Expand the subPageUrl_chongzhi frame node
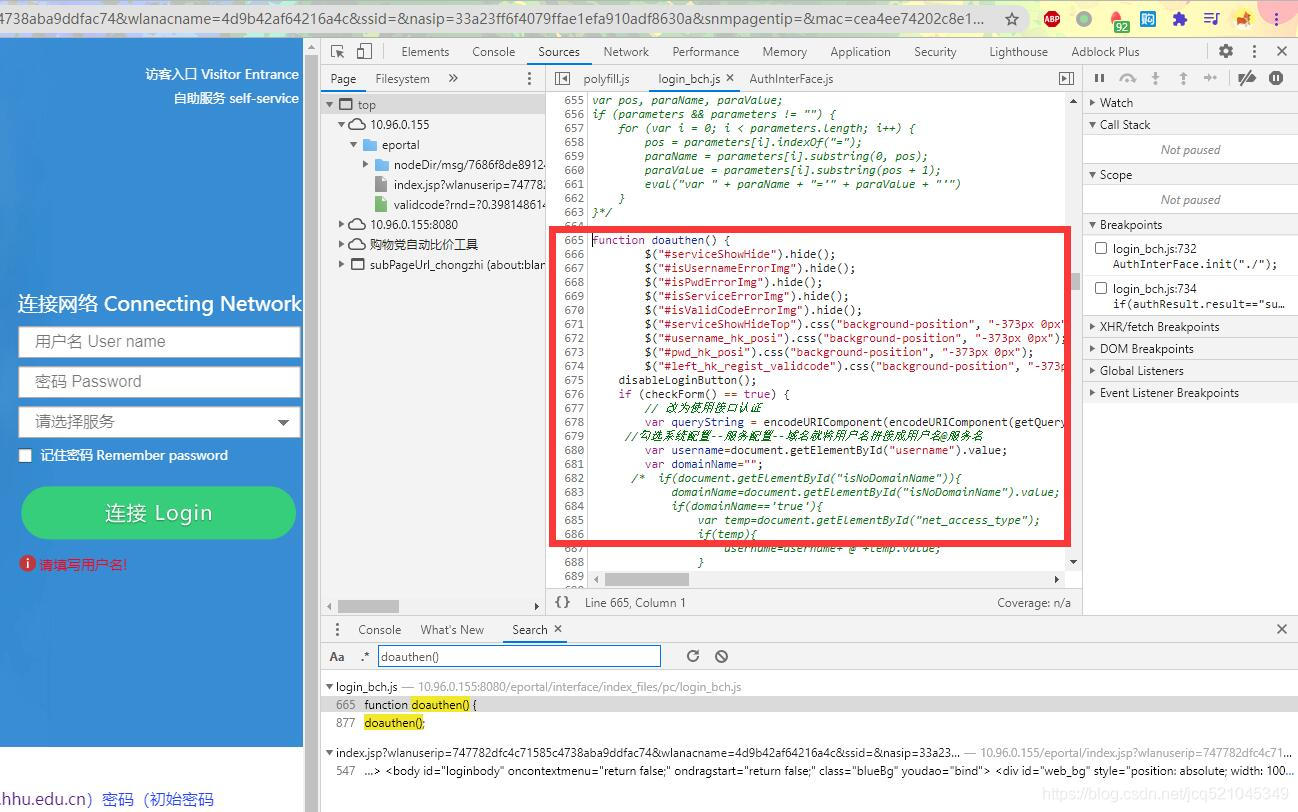This screenshot has width=1298, height=812. point(342,264)
